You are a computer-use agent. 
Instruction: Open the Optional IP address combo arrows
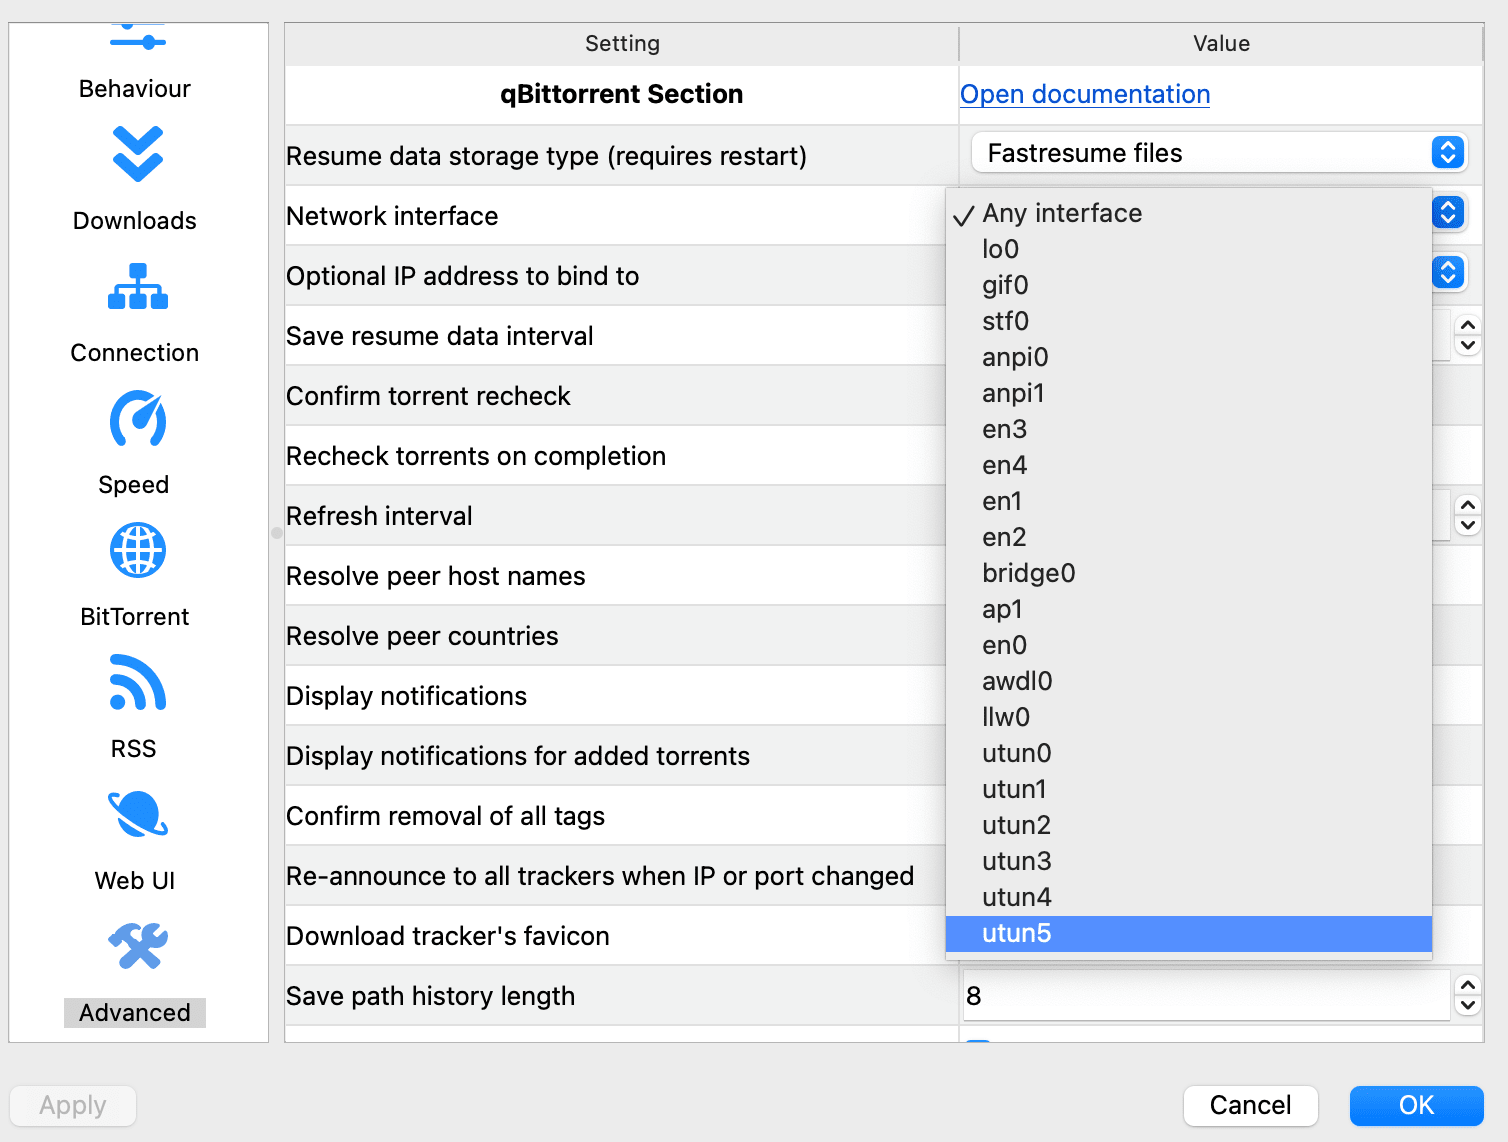[x=1448, y=272]
